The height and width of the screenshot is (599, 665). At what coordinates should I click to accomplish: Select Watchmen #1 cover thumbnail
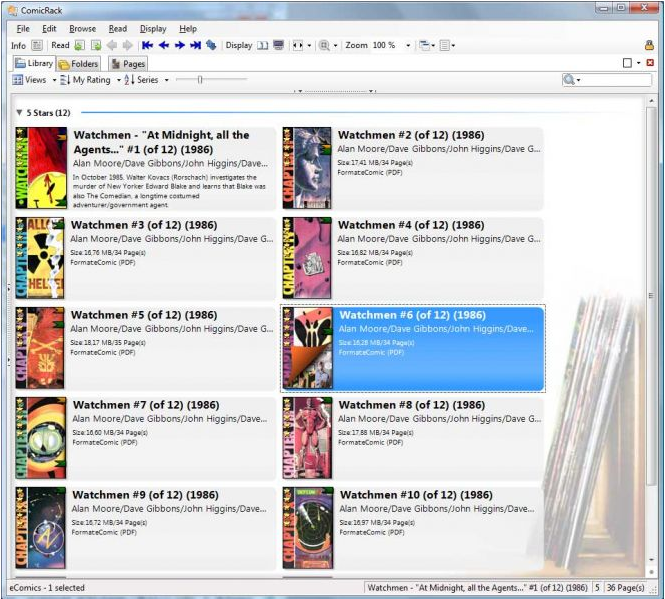pyautogui.click(x=41, y=168)
